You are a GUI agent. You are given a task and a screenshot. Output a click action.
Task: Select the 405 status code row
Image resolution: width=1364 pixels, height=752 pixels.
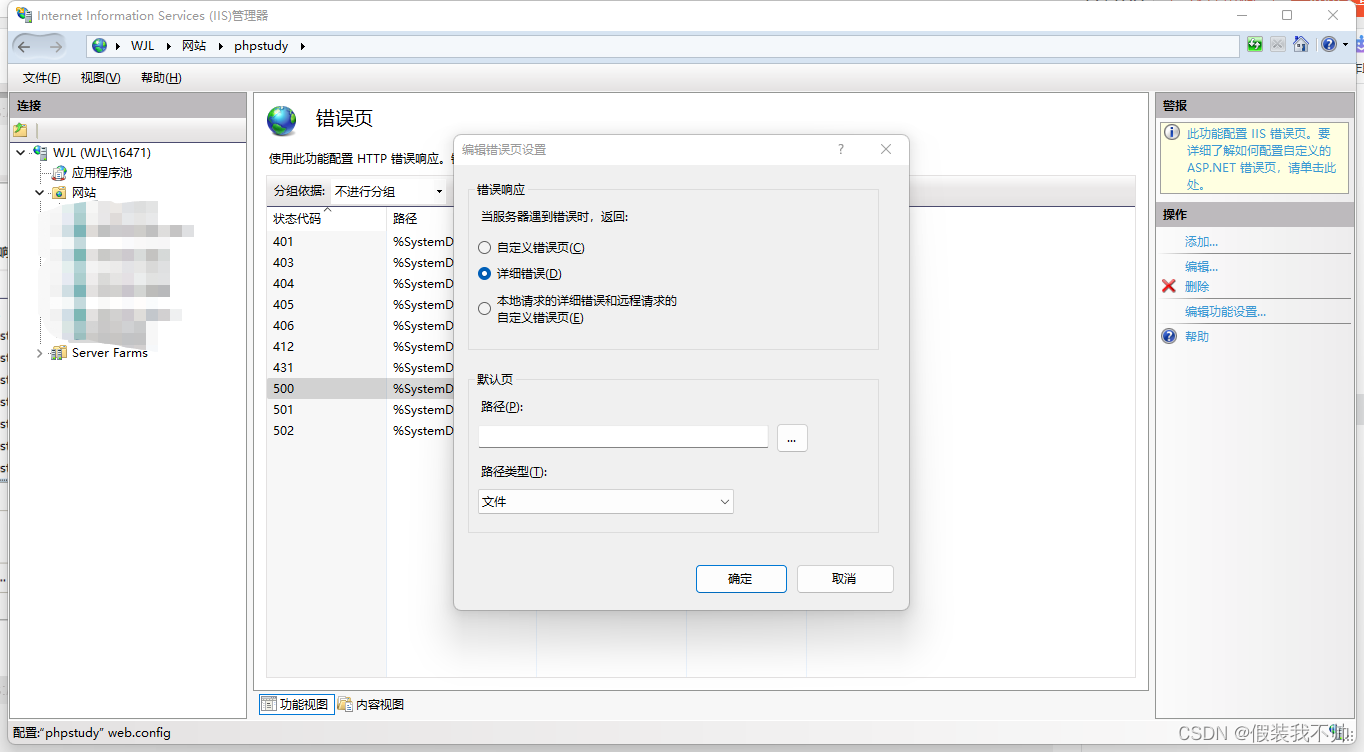[360, 305]
